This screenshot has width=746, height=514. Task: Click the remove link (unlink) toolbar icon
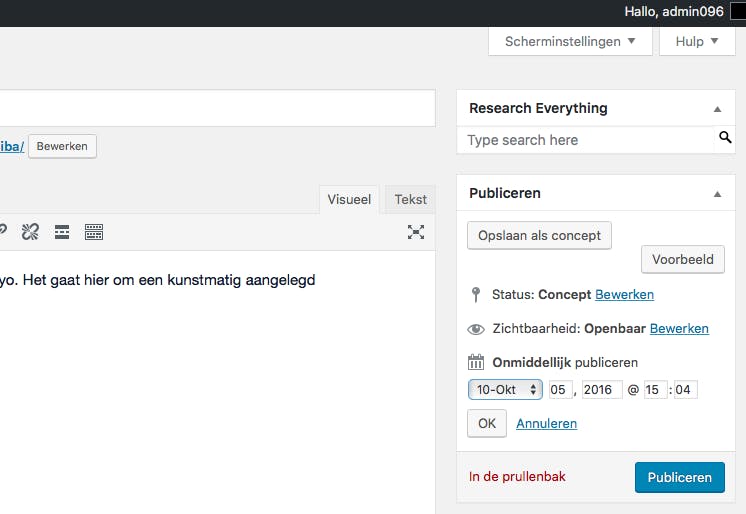[x=30, y=232]
